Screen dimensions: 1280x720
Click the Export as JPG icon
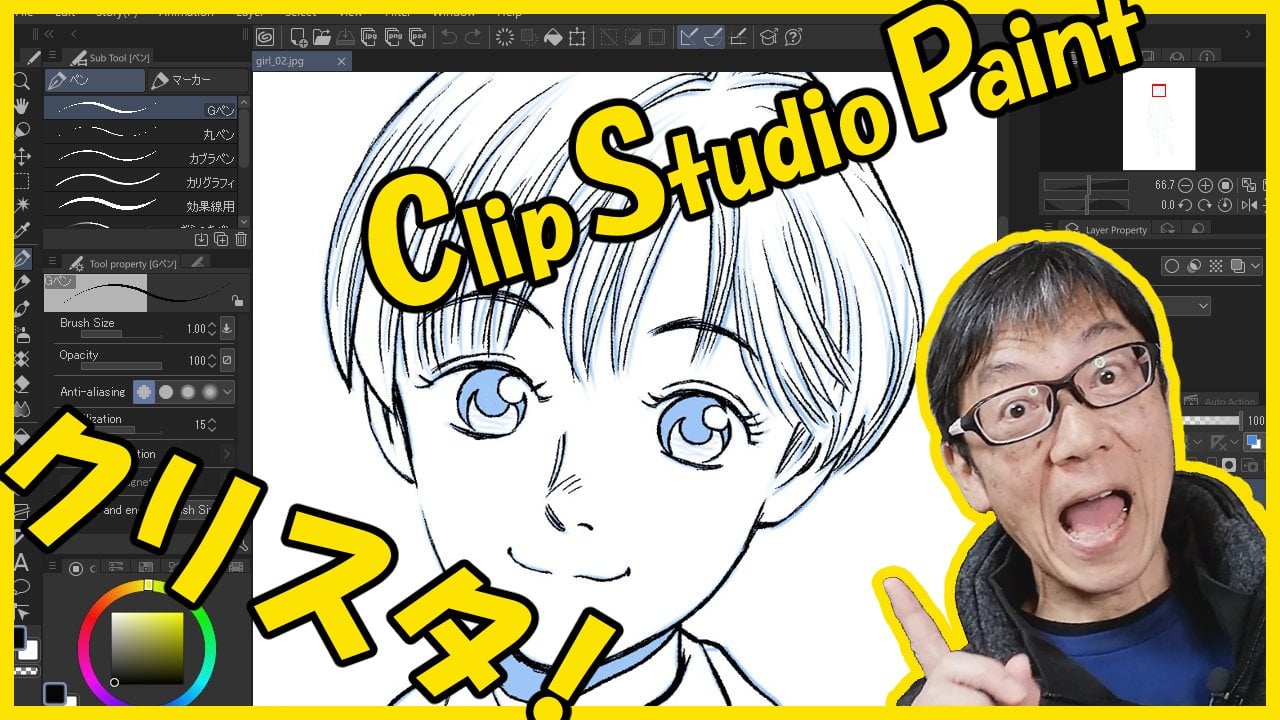coord(368,38)
